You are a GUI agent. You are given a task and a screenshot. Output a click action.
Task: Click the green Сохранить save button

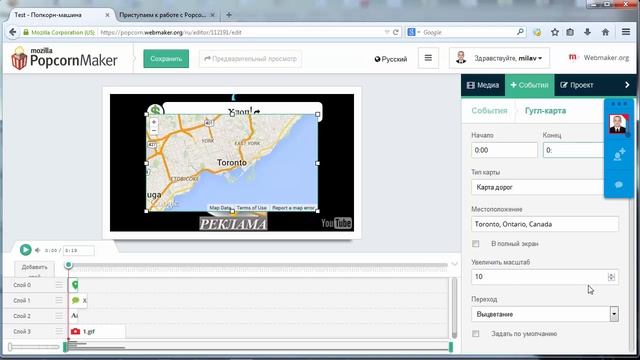(x=166, y=59)
